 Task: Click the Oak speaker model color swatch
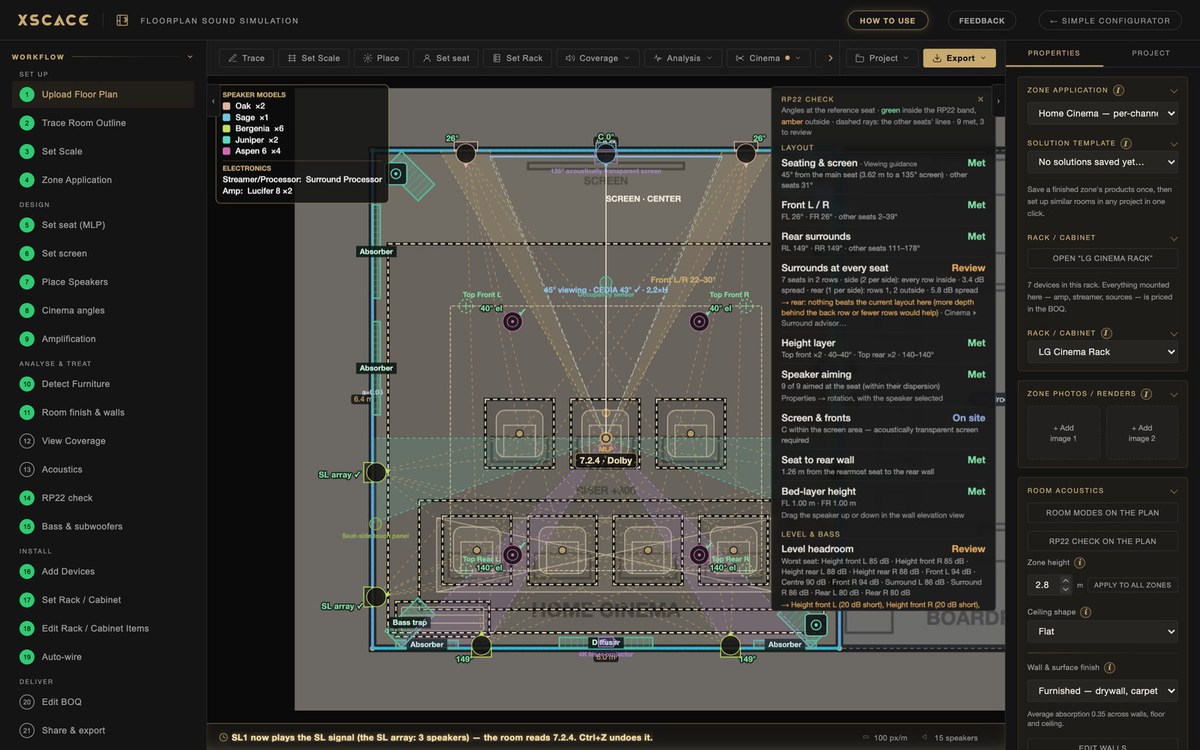tap(227, 106)
